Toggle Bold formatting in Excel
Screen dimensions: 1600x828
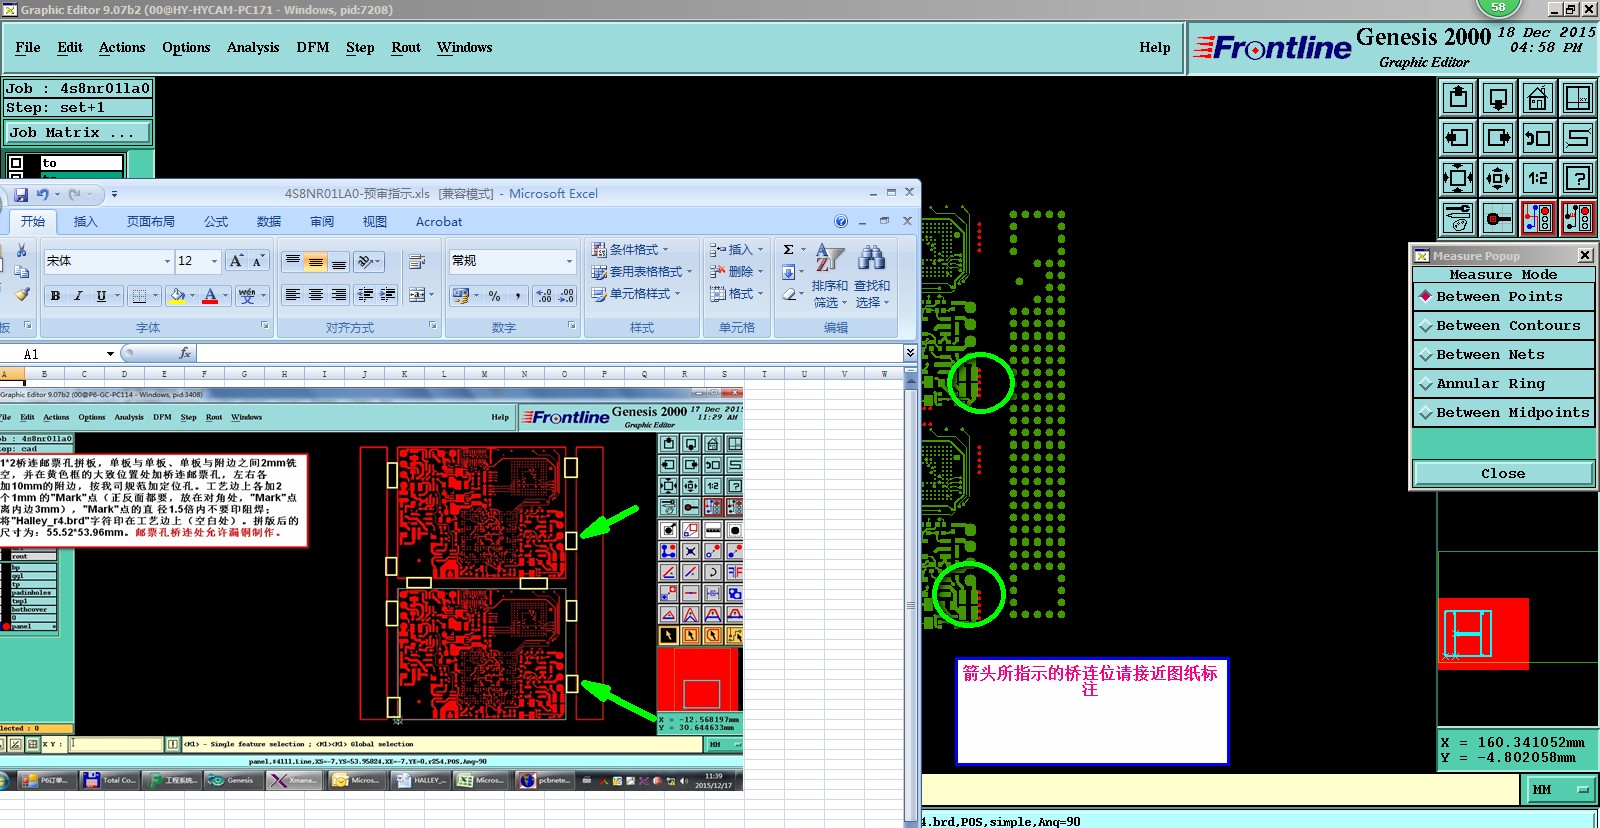point(55,296)
